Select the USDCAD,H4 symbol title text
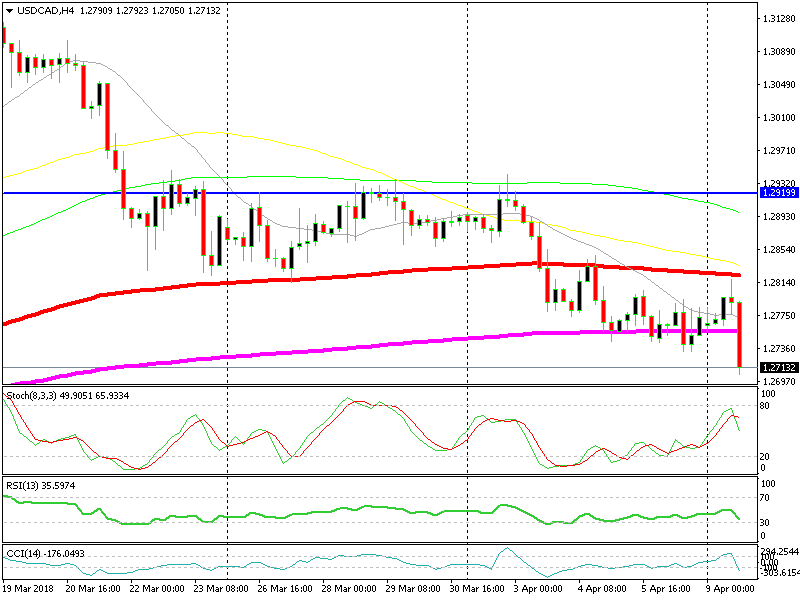 point(45,10)
